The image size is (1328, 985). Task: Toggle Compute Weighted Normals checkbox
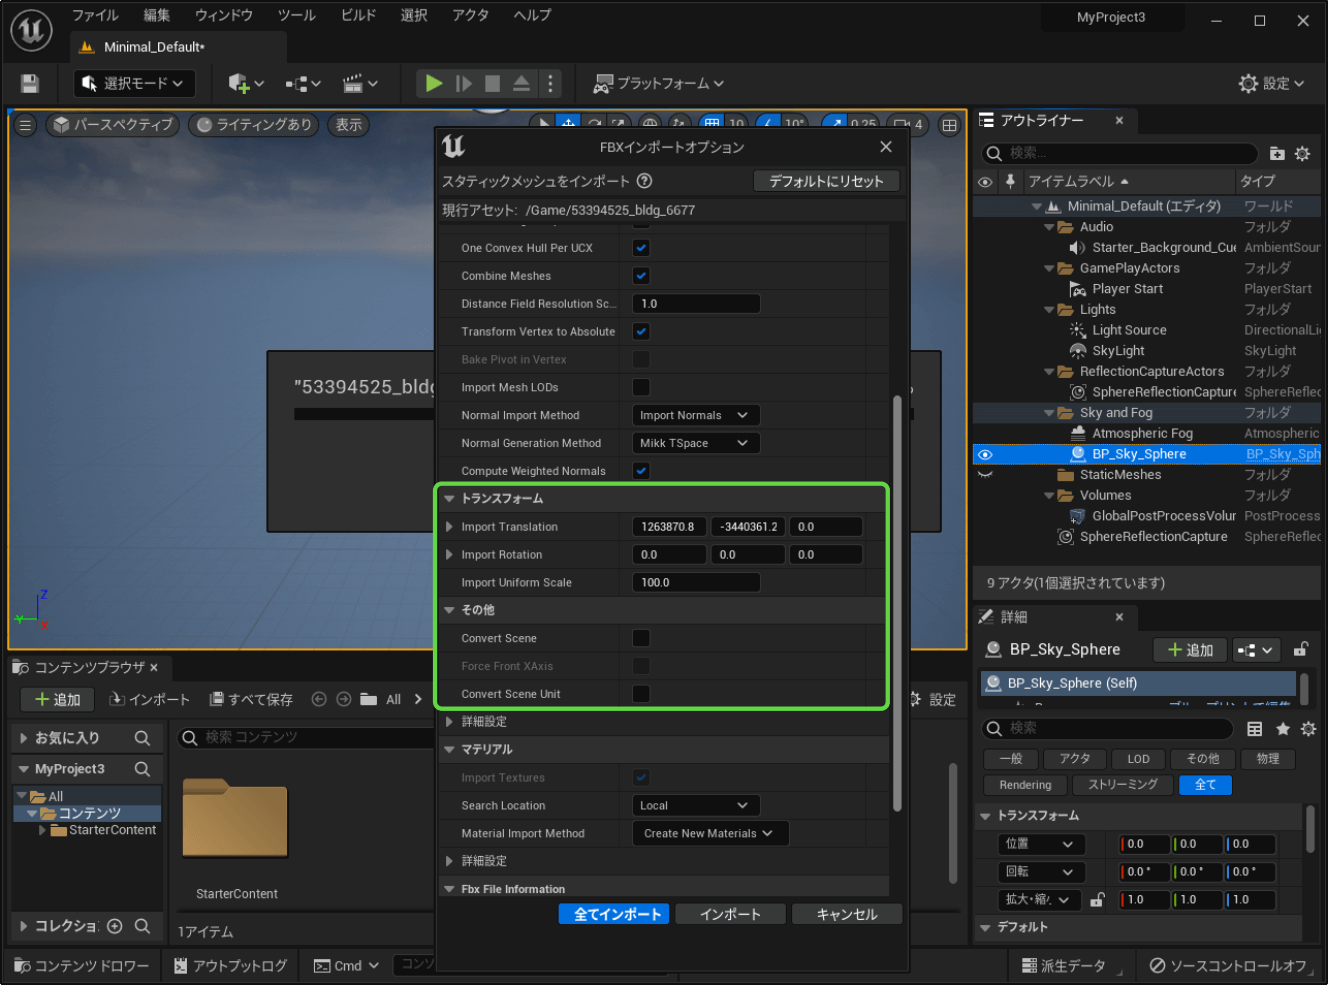point(641,470)
